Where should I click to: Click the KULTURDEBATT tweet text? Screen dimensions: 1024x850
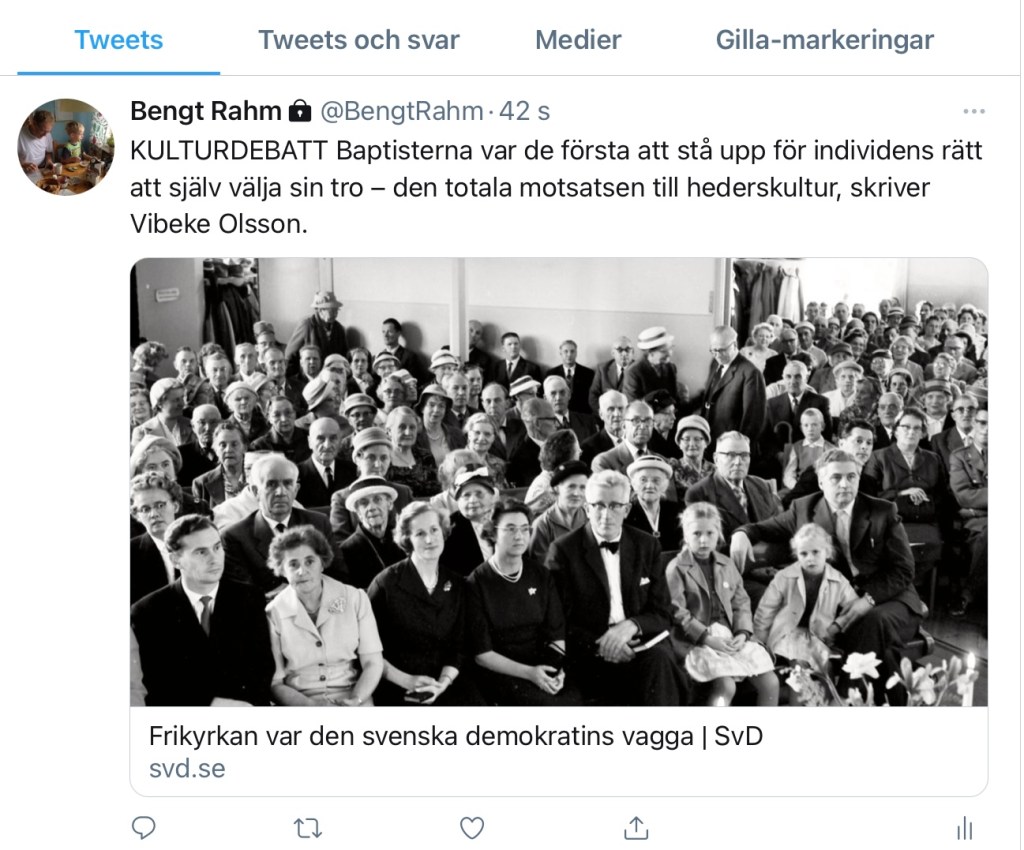click(556, 187)
